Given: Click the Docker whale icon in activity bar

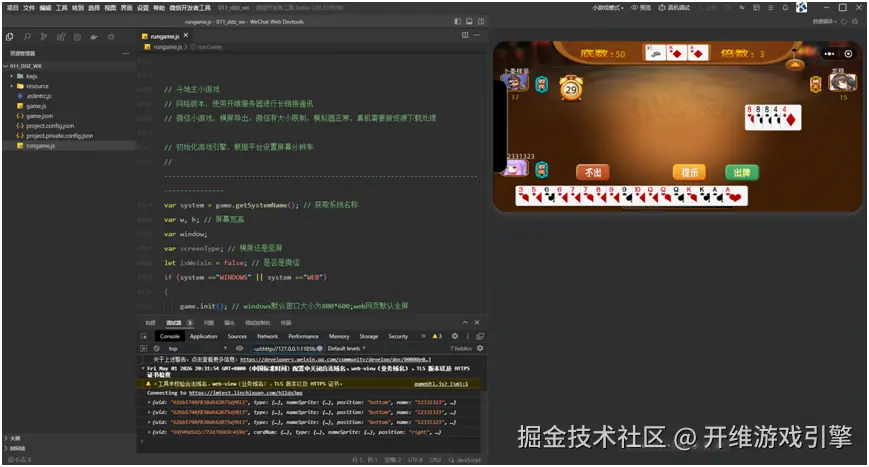Looking at the screenshot, I should (x=94, y=37).
